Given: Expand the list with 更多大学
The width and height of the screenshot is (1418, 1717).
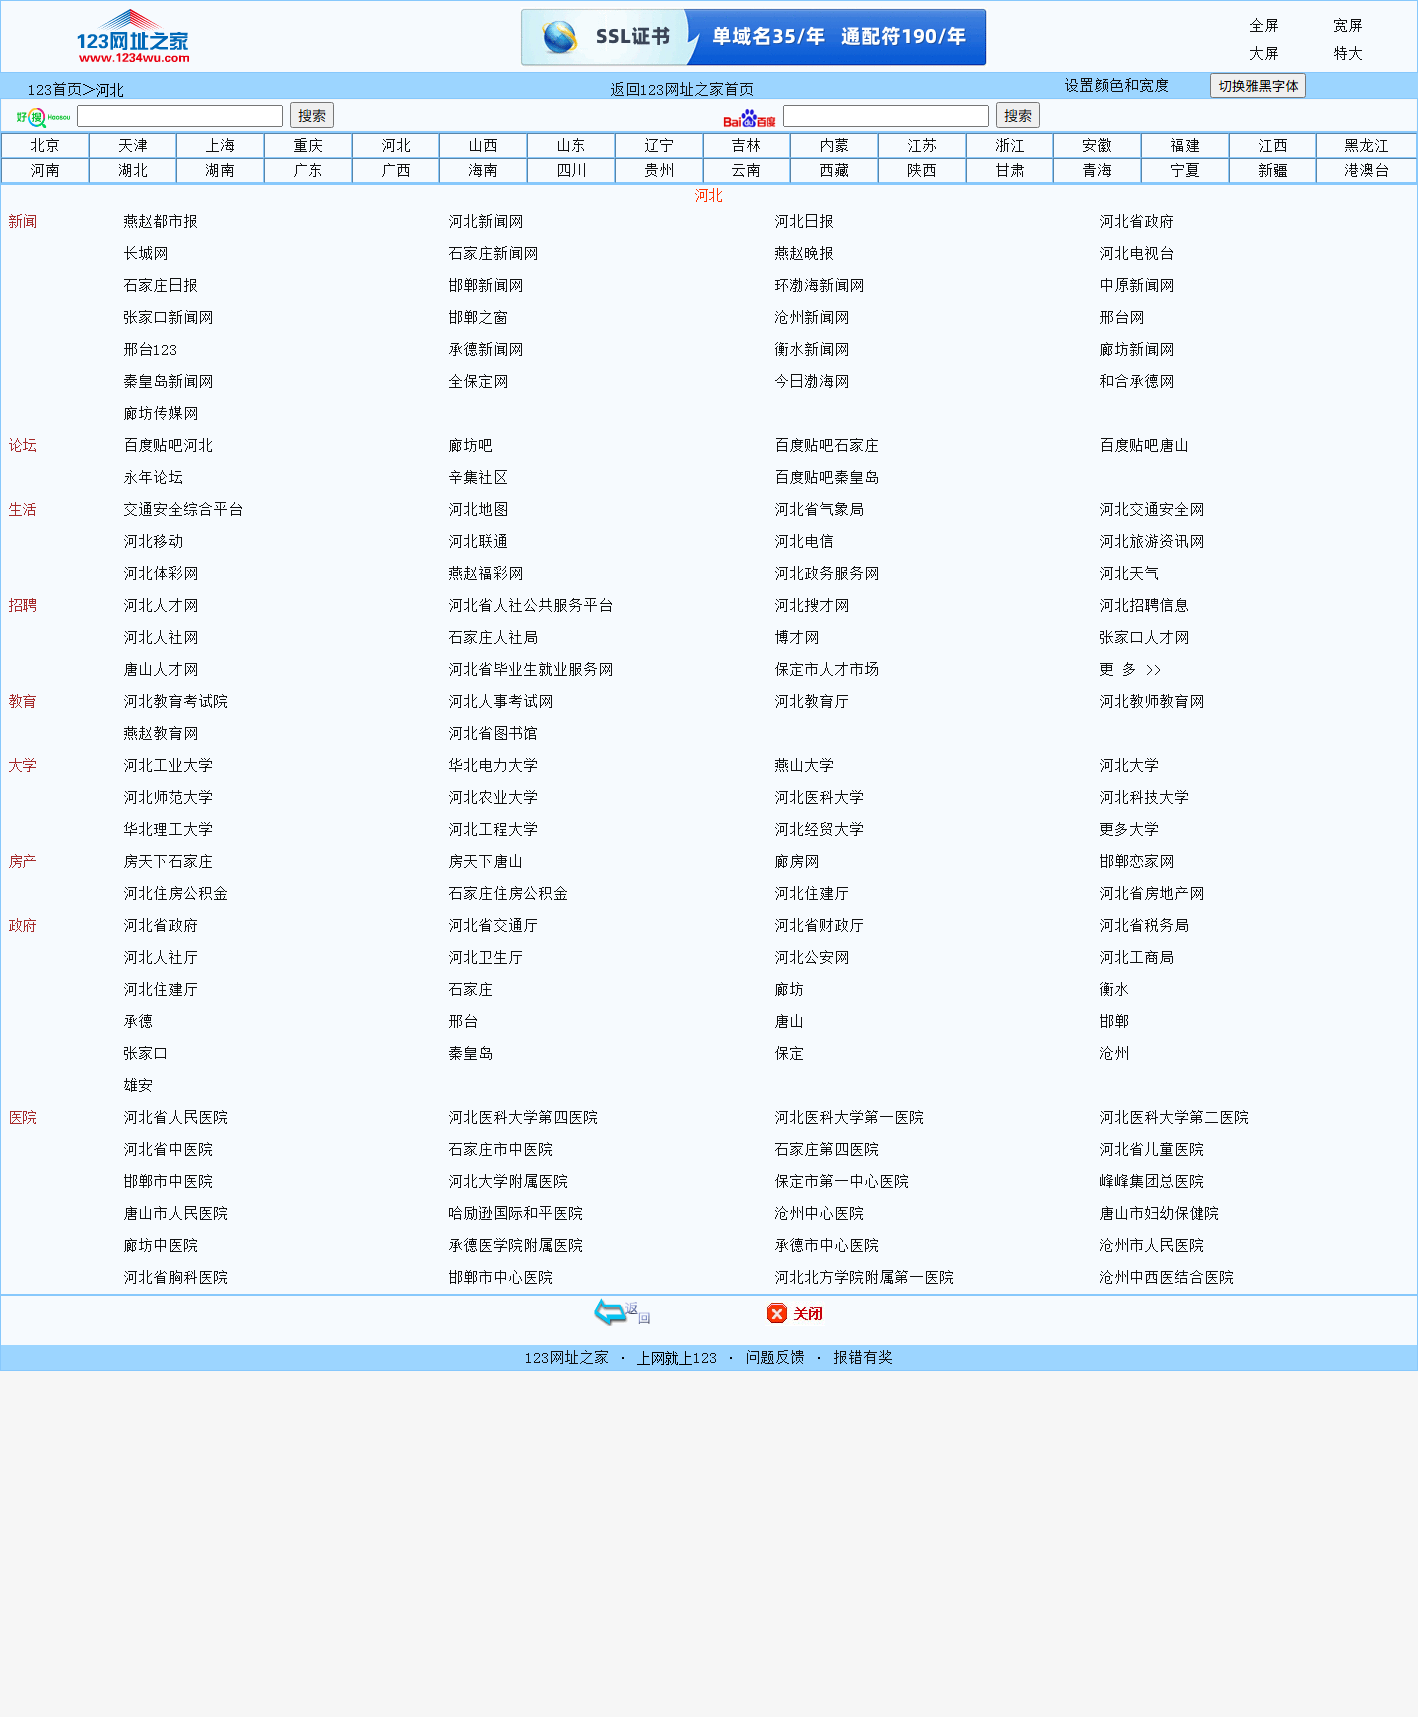Looking at the screenshot, I should (1129, 830).
